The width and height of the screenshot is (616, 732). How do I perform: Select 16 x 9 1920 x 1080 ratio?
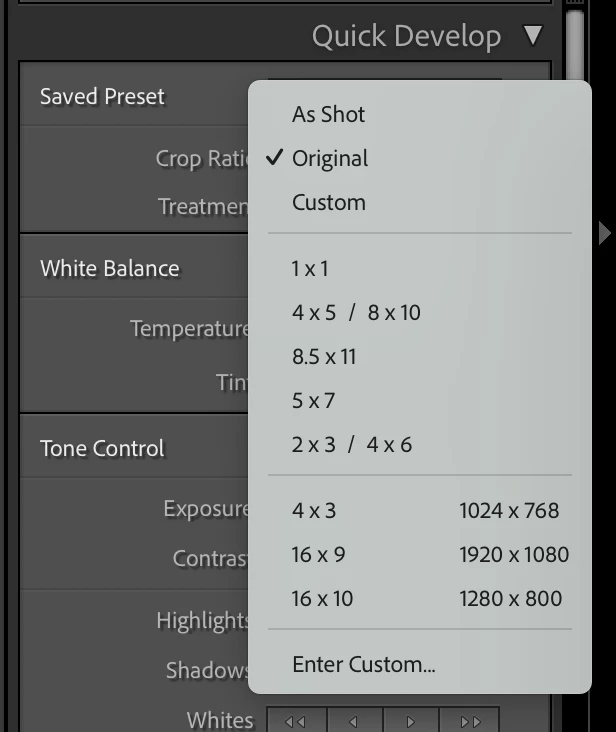430,554
